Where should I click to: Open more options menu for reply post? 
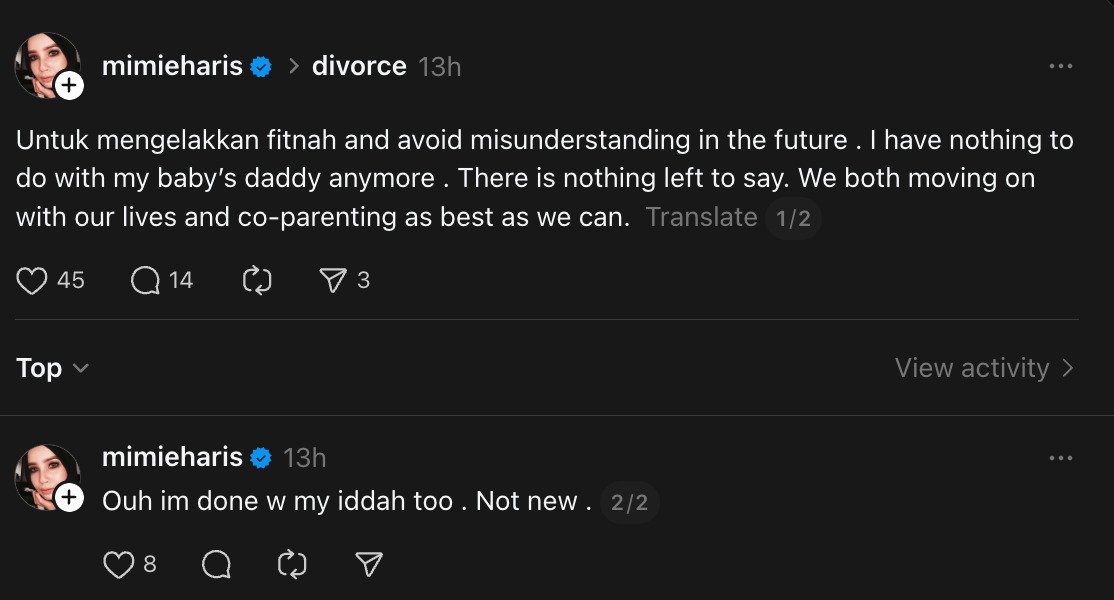point(1060,458)
